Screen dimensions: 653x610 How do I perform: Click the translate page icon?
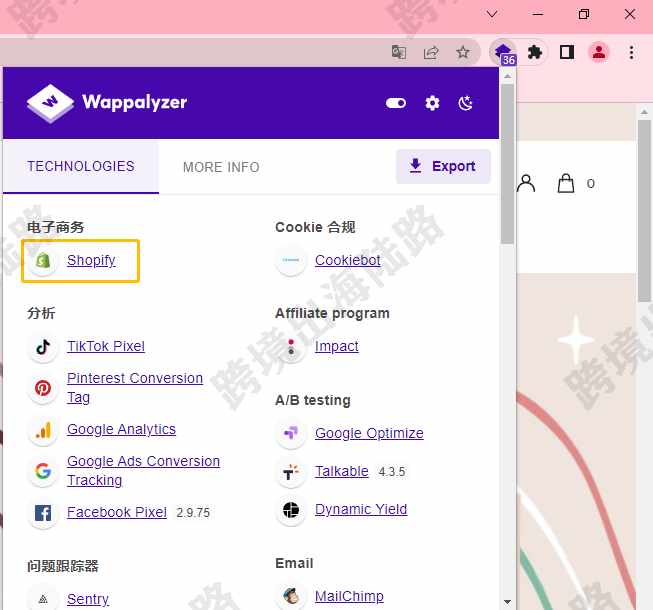(x=399, y=52)
